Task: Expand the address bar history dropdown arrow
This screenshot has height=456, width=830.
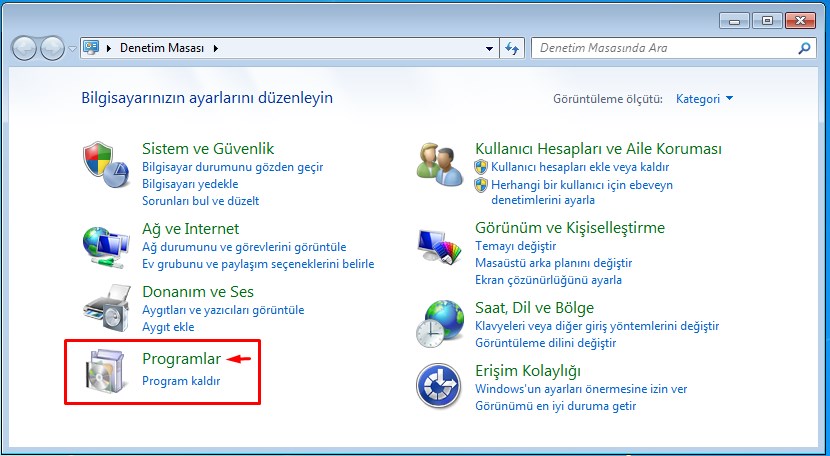Action: coord(489,48)
